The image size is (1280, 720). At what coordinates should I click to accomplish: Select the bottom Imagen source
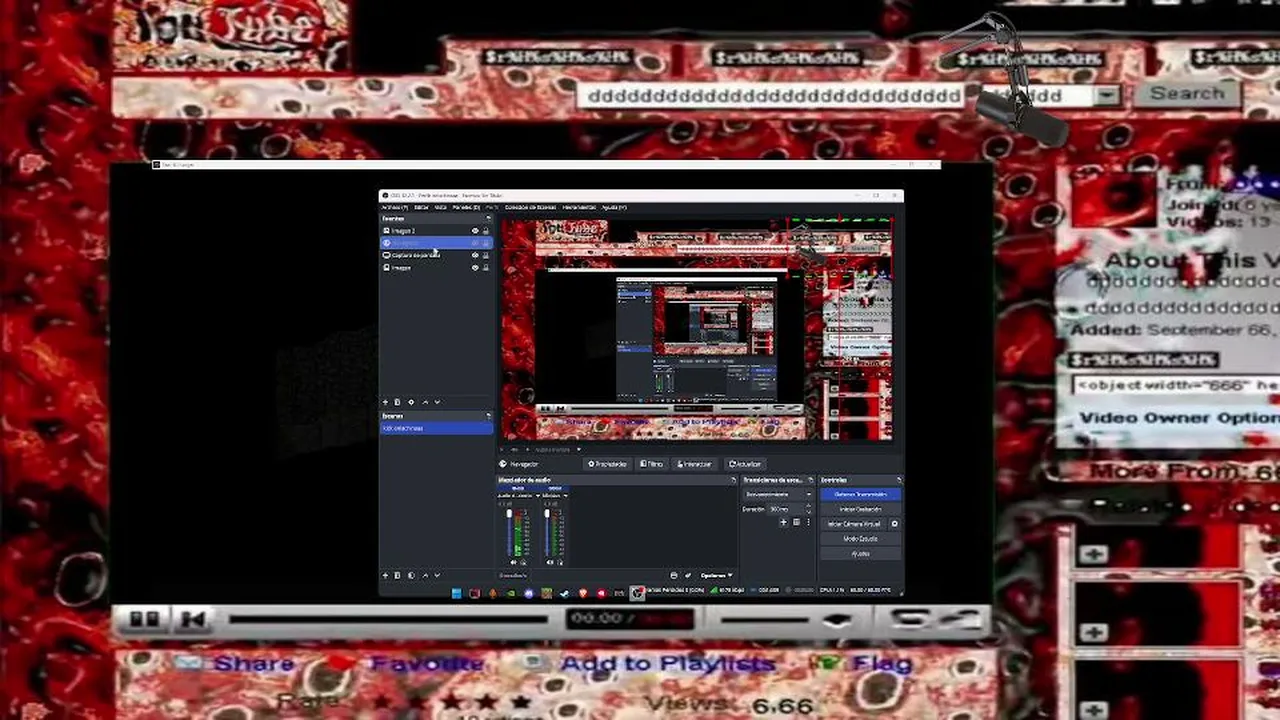pyautogui.click(x=436, y=268)
